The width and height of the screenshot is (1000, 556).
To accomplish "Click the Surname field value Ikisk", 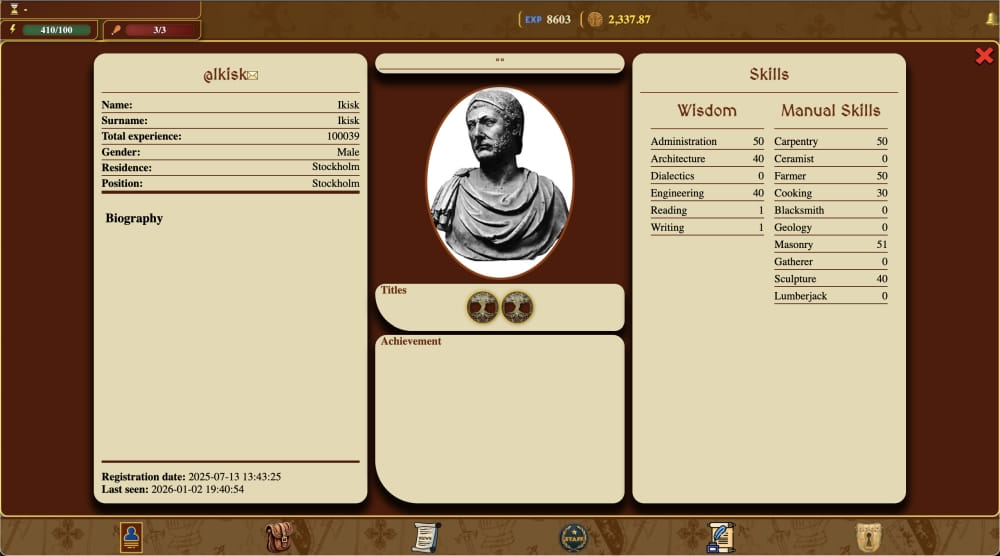I will click(348, 121).
